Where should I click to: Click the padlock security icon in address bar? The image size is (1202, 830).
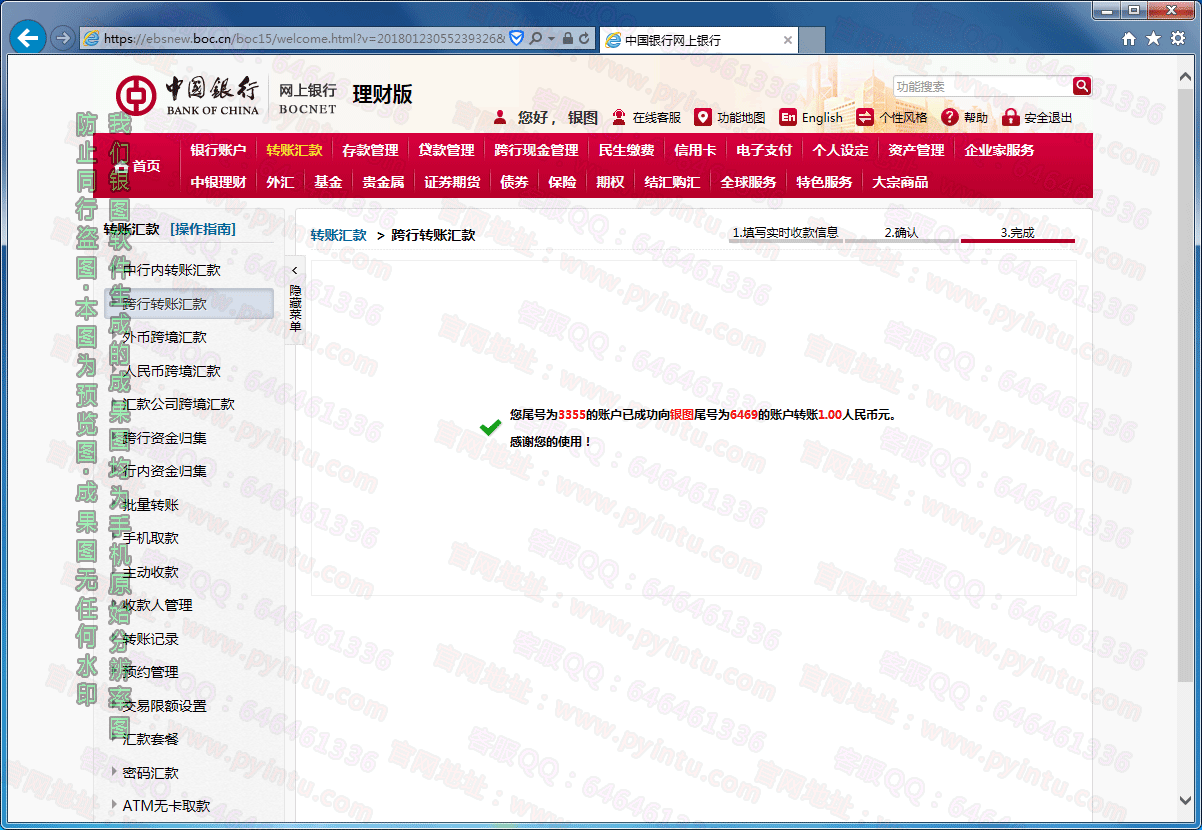[567, 38]
